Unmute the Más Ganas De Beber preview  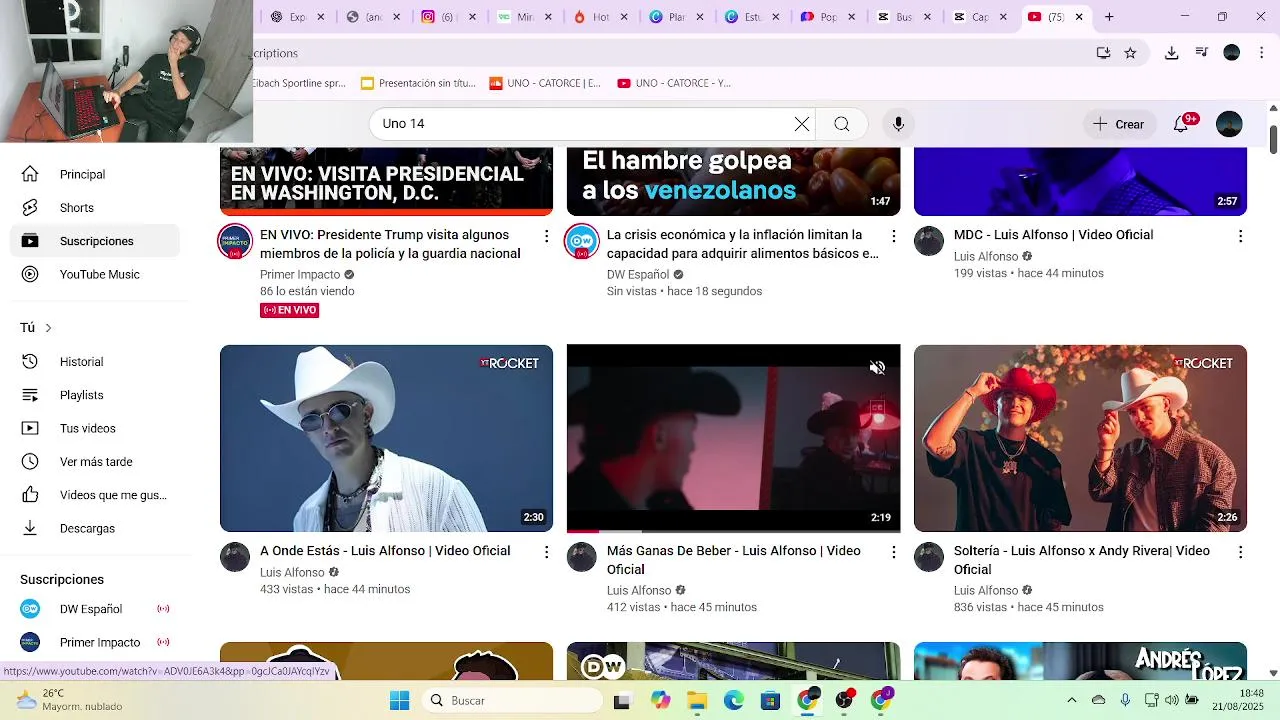pyautogui.click(x=877, y=368)
